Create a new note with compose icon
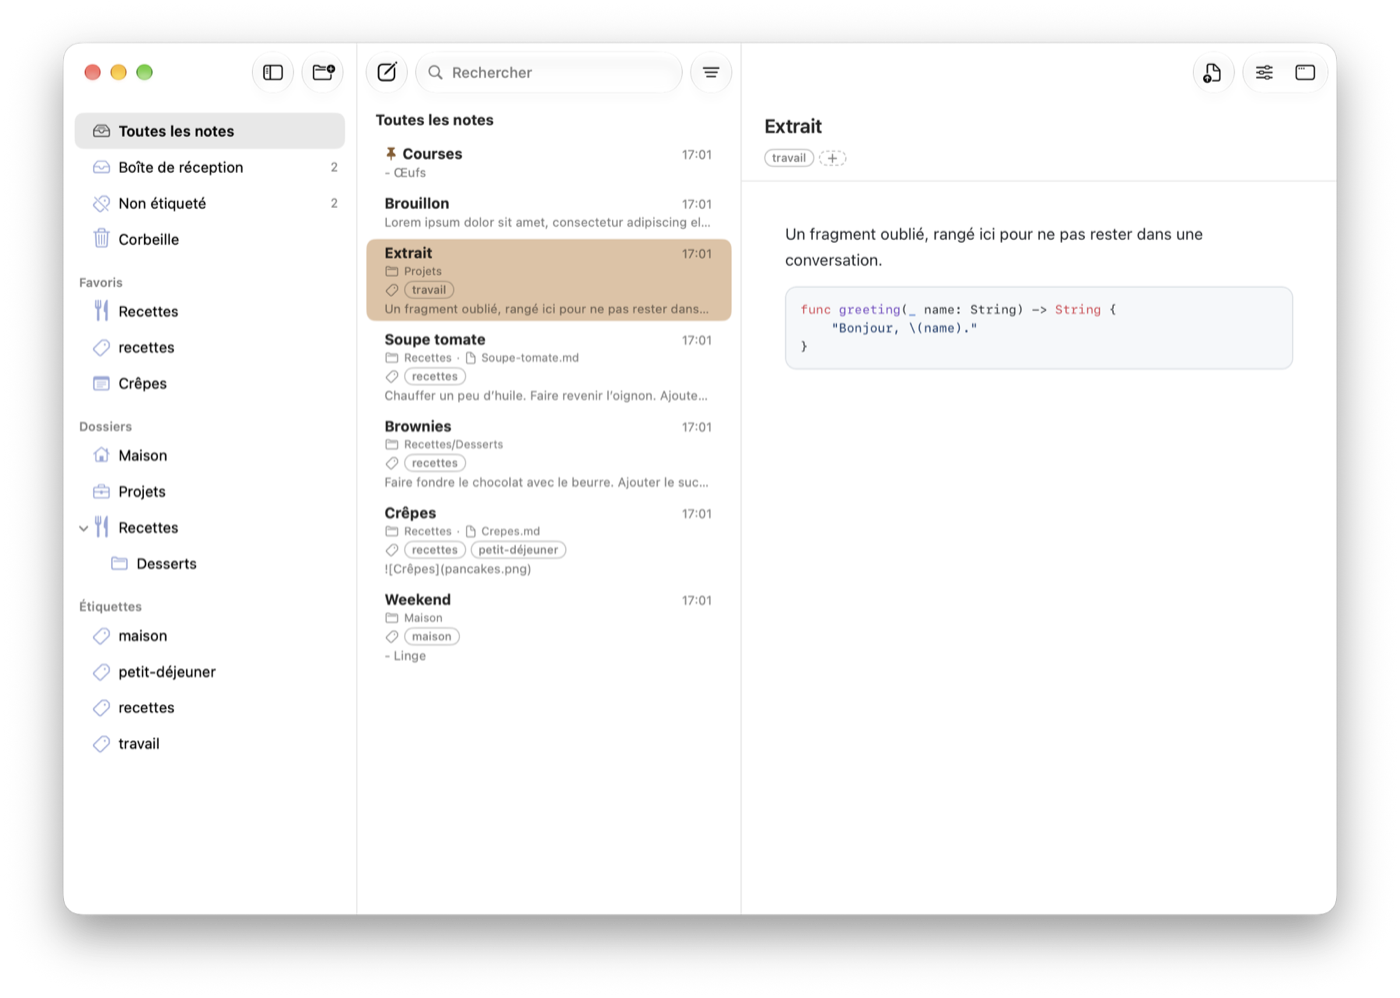 [x=387, y=72]
